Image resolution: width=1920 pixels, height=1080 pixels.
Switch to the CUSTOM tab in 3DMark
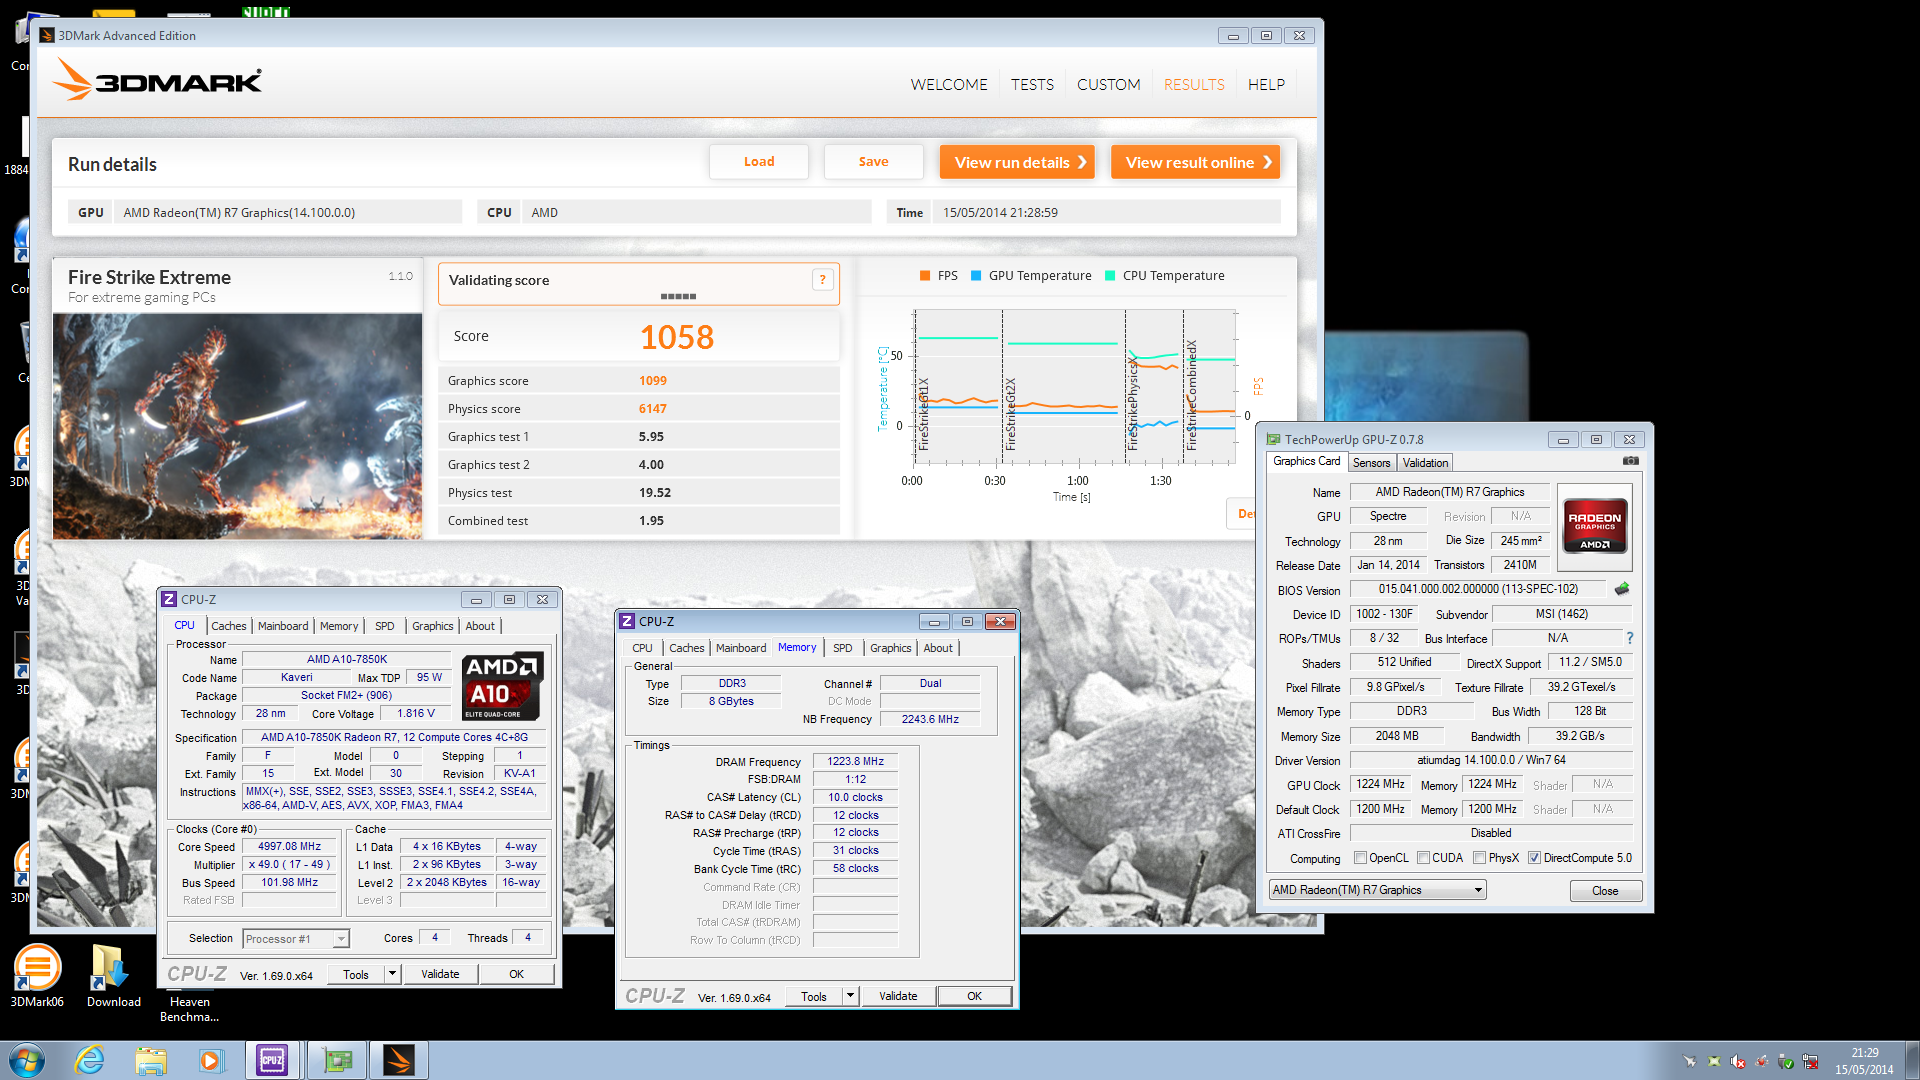point(1108,84)
